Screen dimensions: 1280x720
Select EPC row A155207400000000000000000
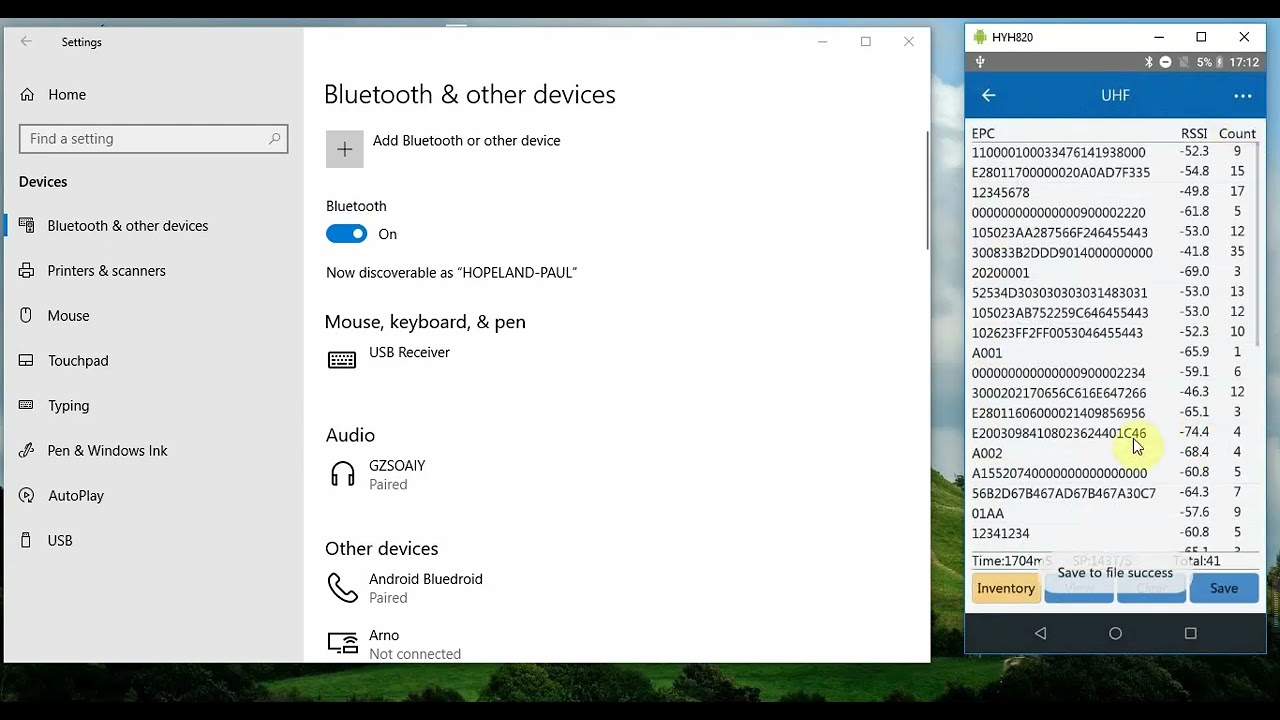point(1111,473)
